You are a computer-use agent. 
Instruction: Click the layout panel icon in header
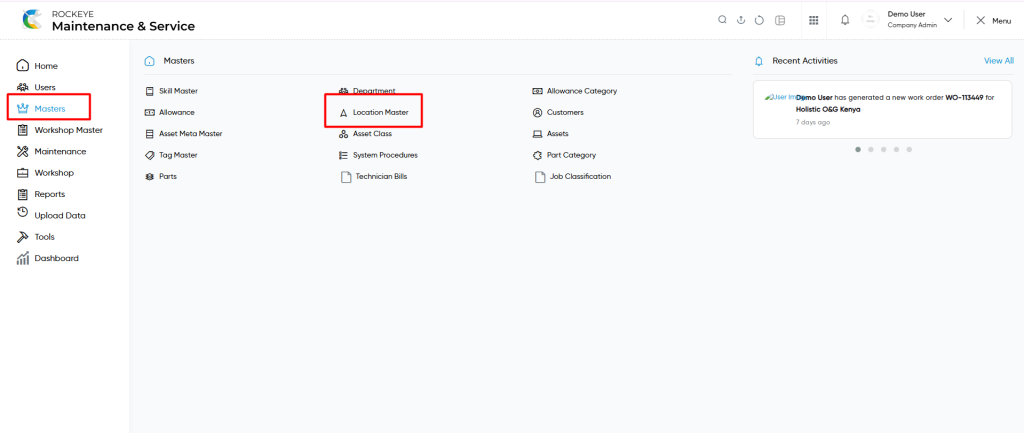point(780,20)
